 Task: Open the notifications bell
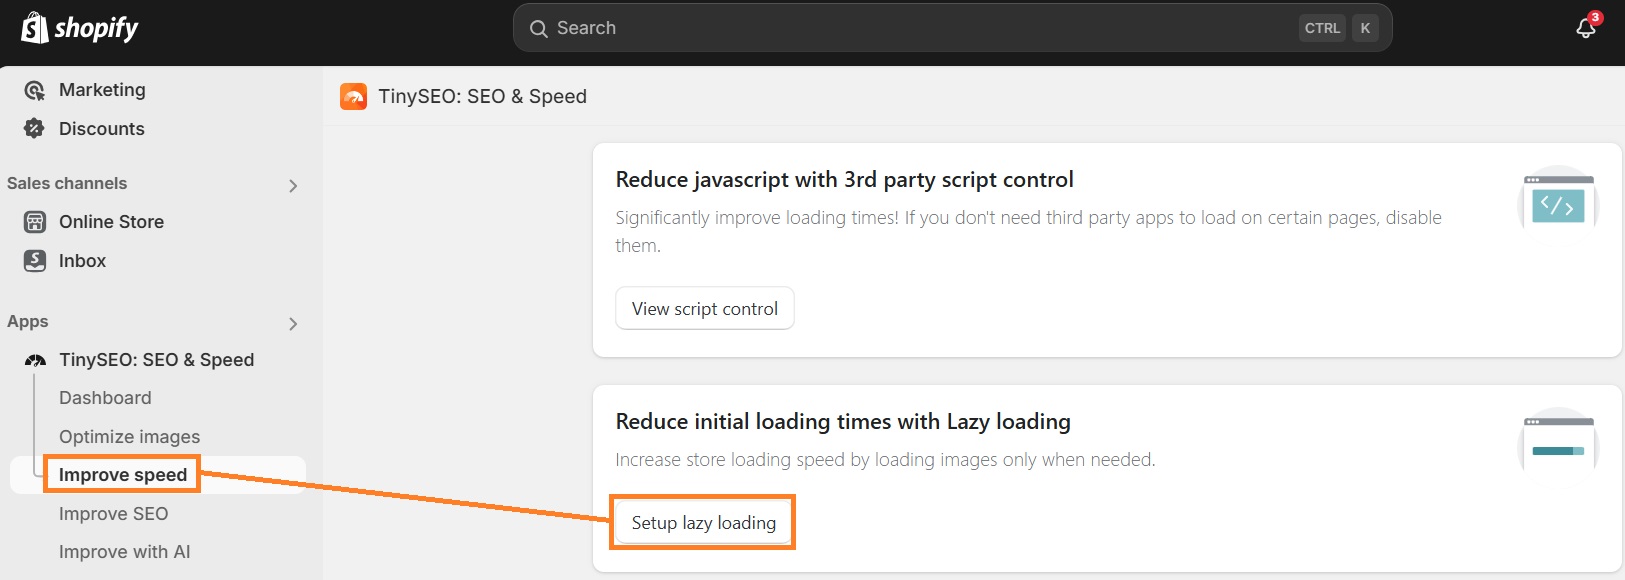click(x=1585, y=28)
